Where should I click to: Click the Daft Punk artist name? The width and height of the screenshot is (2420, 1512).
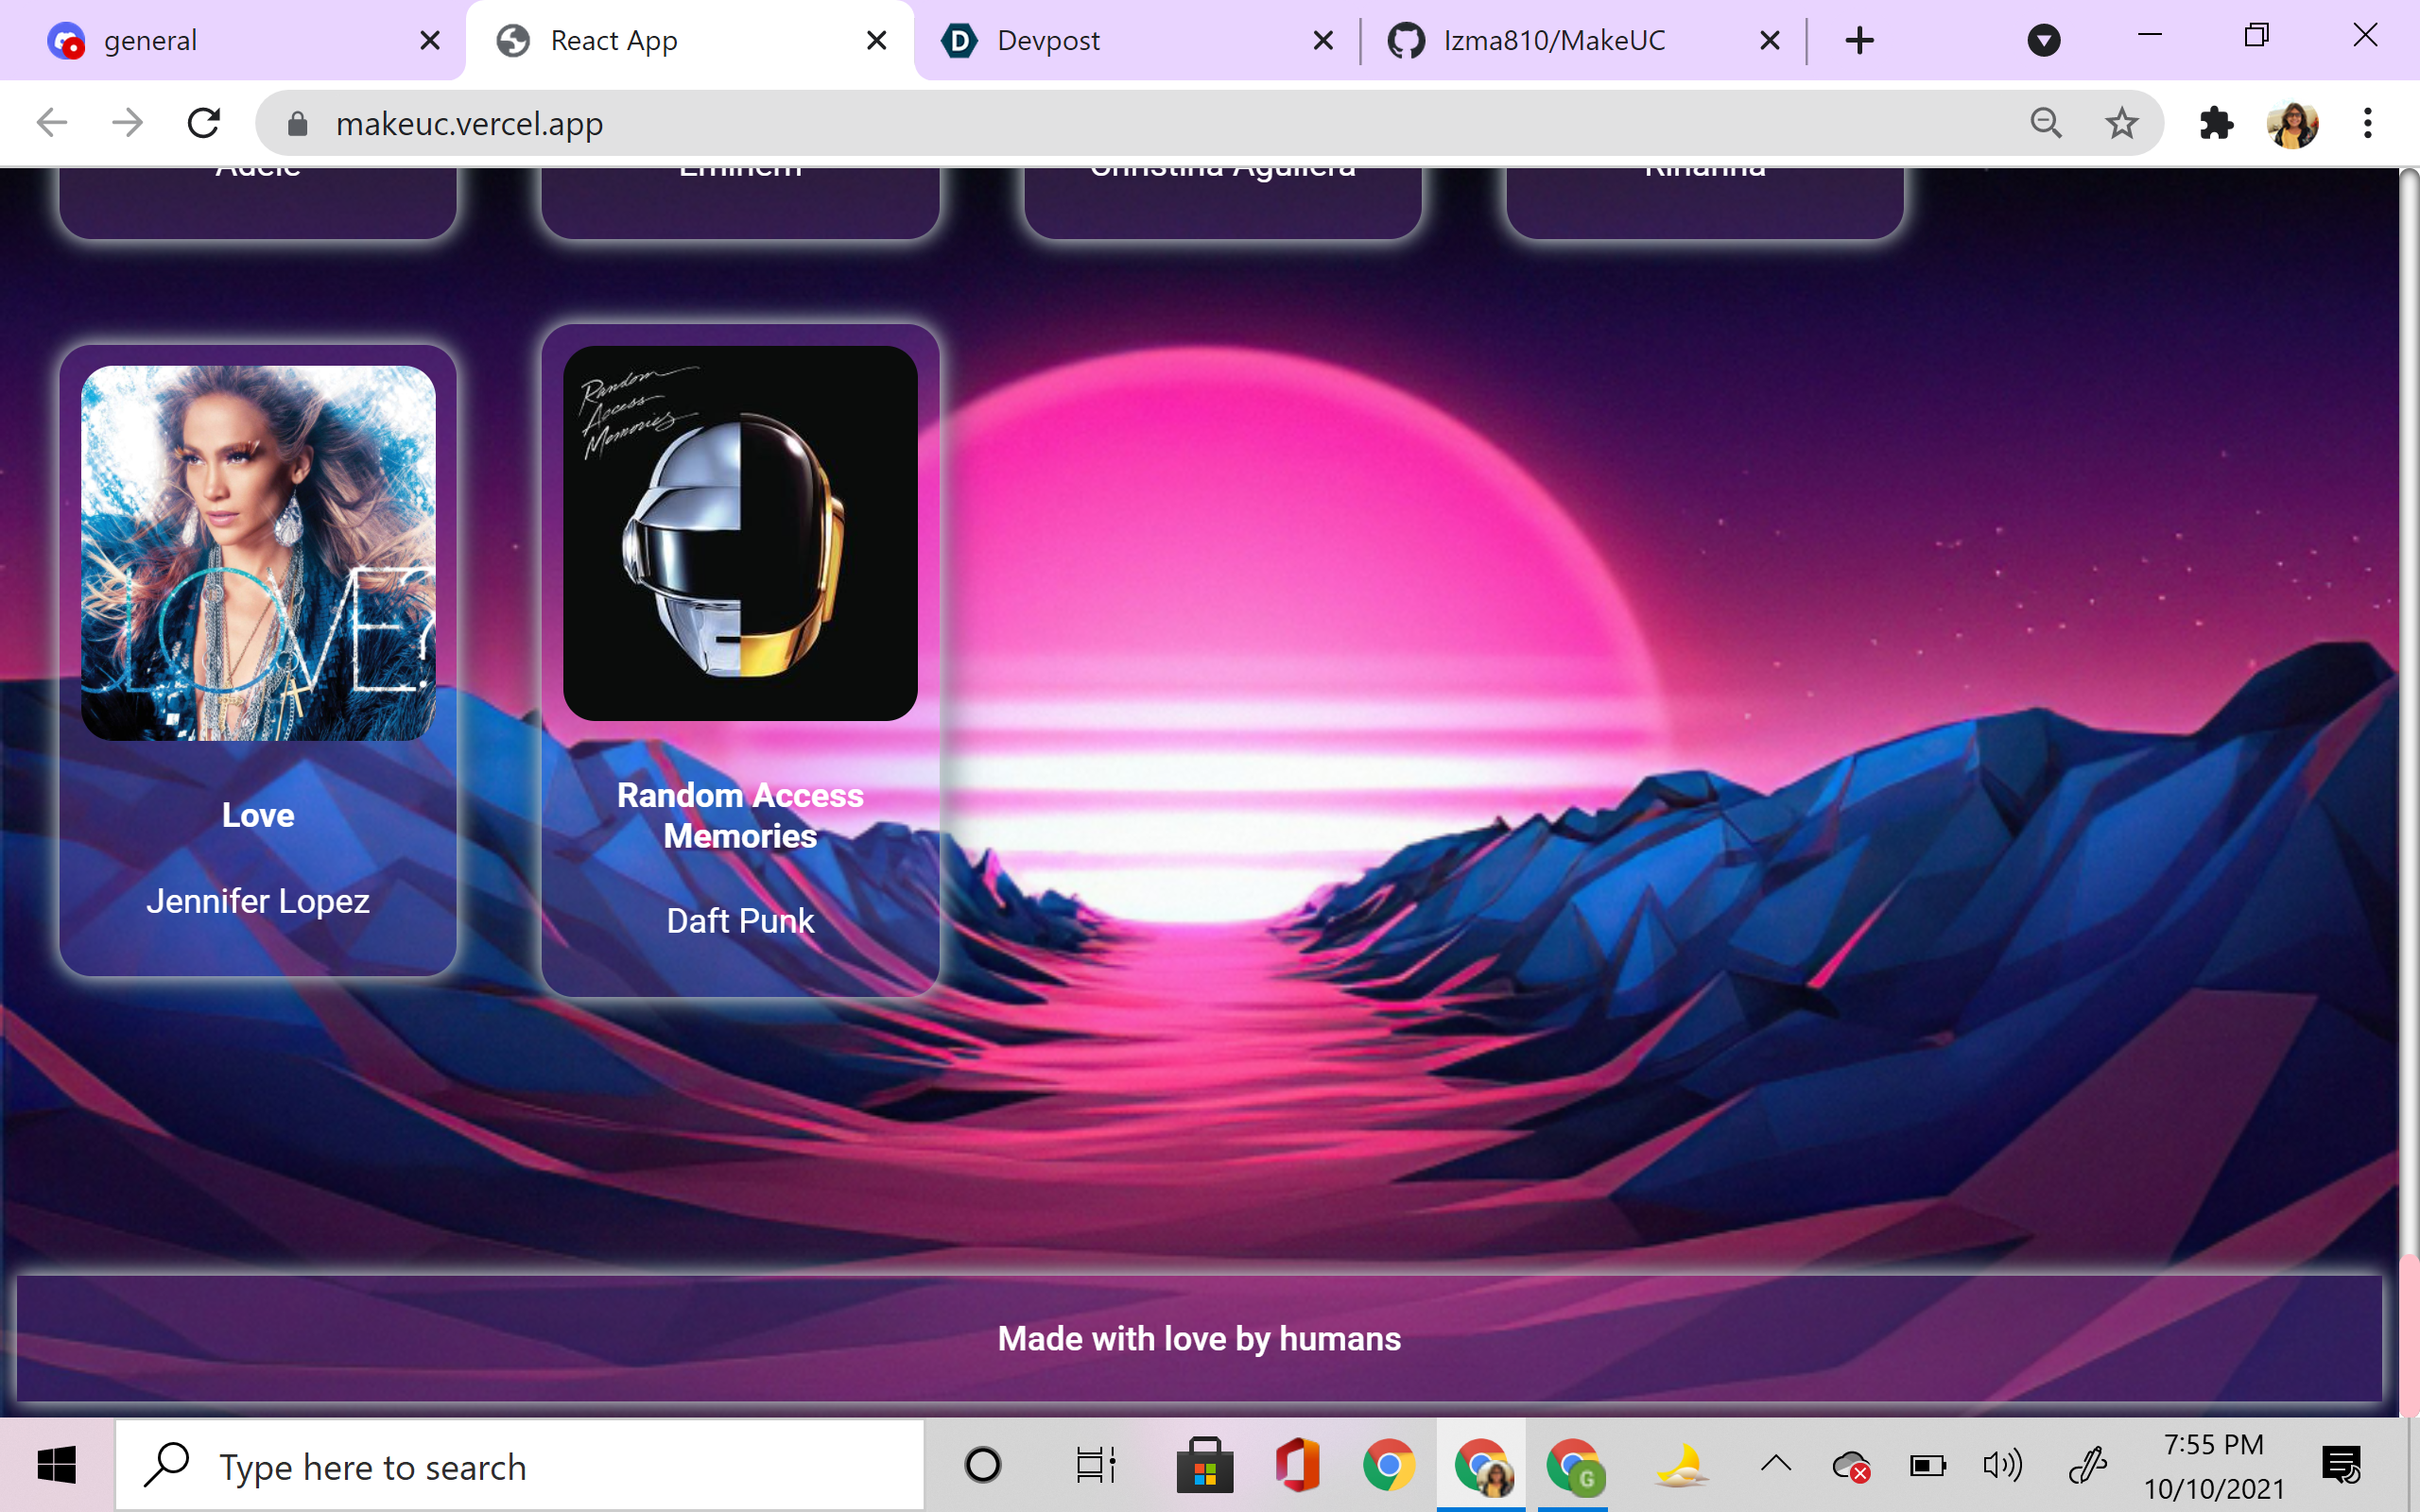[740, 920]
